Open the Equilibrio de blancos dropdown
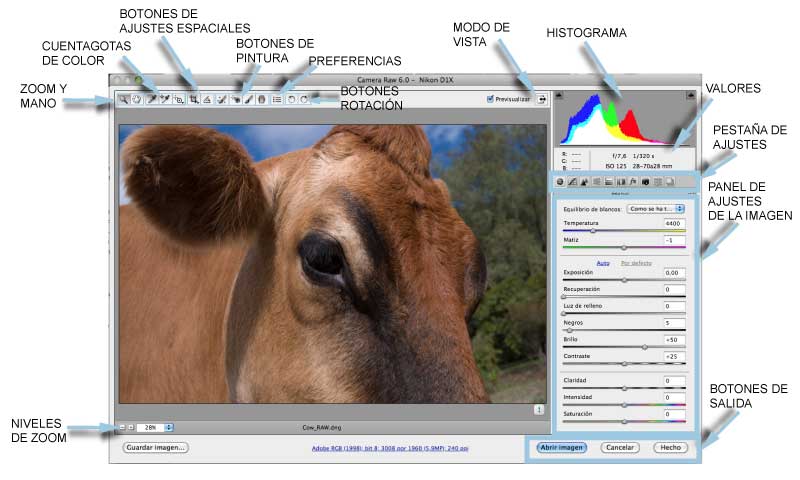Screen dimensions: 800x480 (x=655, y=209)
